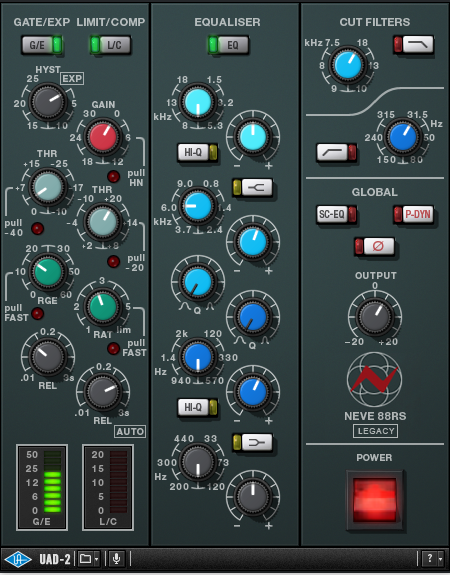The height and width of the screenshot is (575, 450).
Task: Click the LEGACY label badge
Action: (x=376, y=431)
